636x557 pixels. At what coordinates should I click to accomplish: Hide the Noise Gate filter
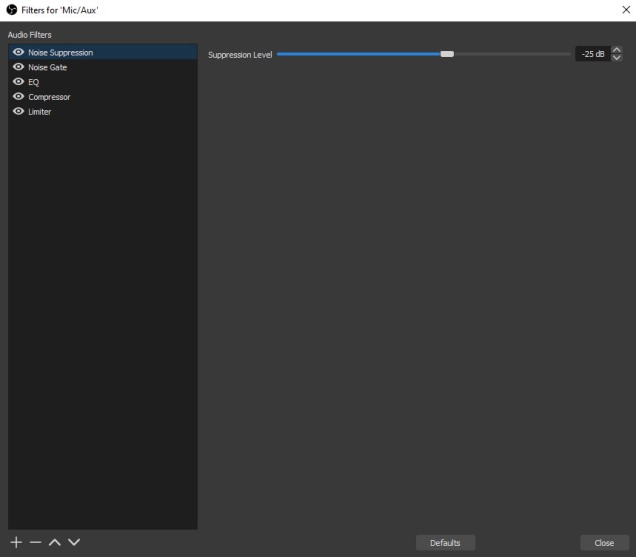(x=18, y=67)
